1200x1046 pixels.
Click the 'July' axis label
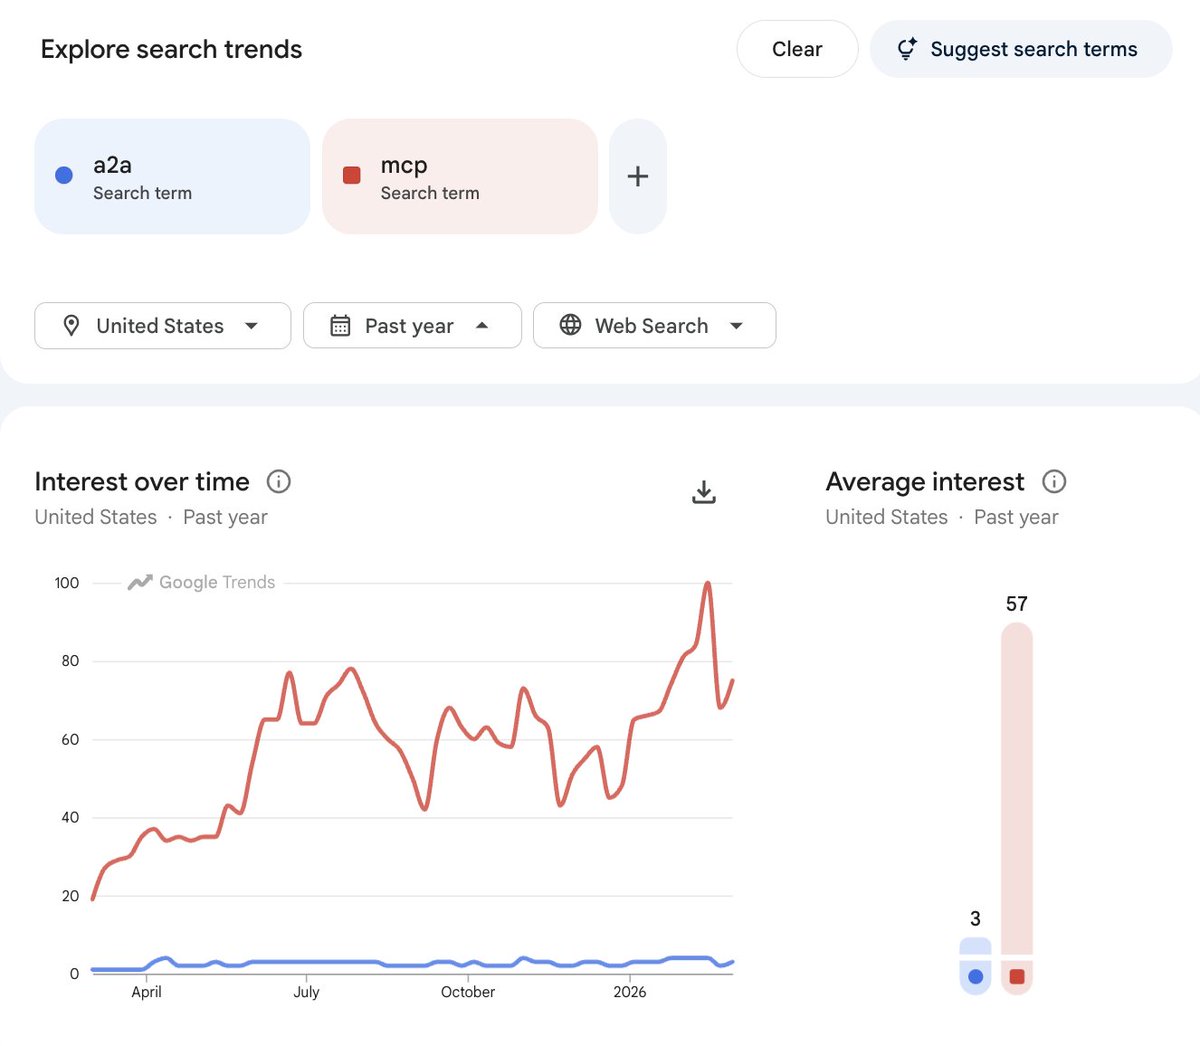point(307,992)
